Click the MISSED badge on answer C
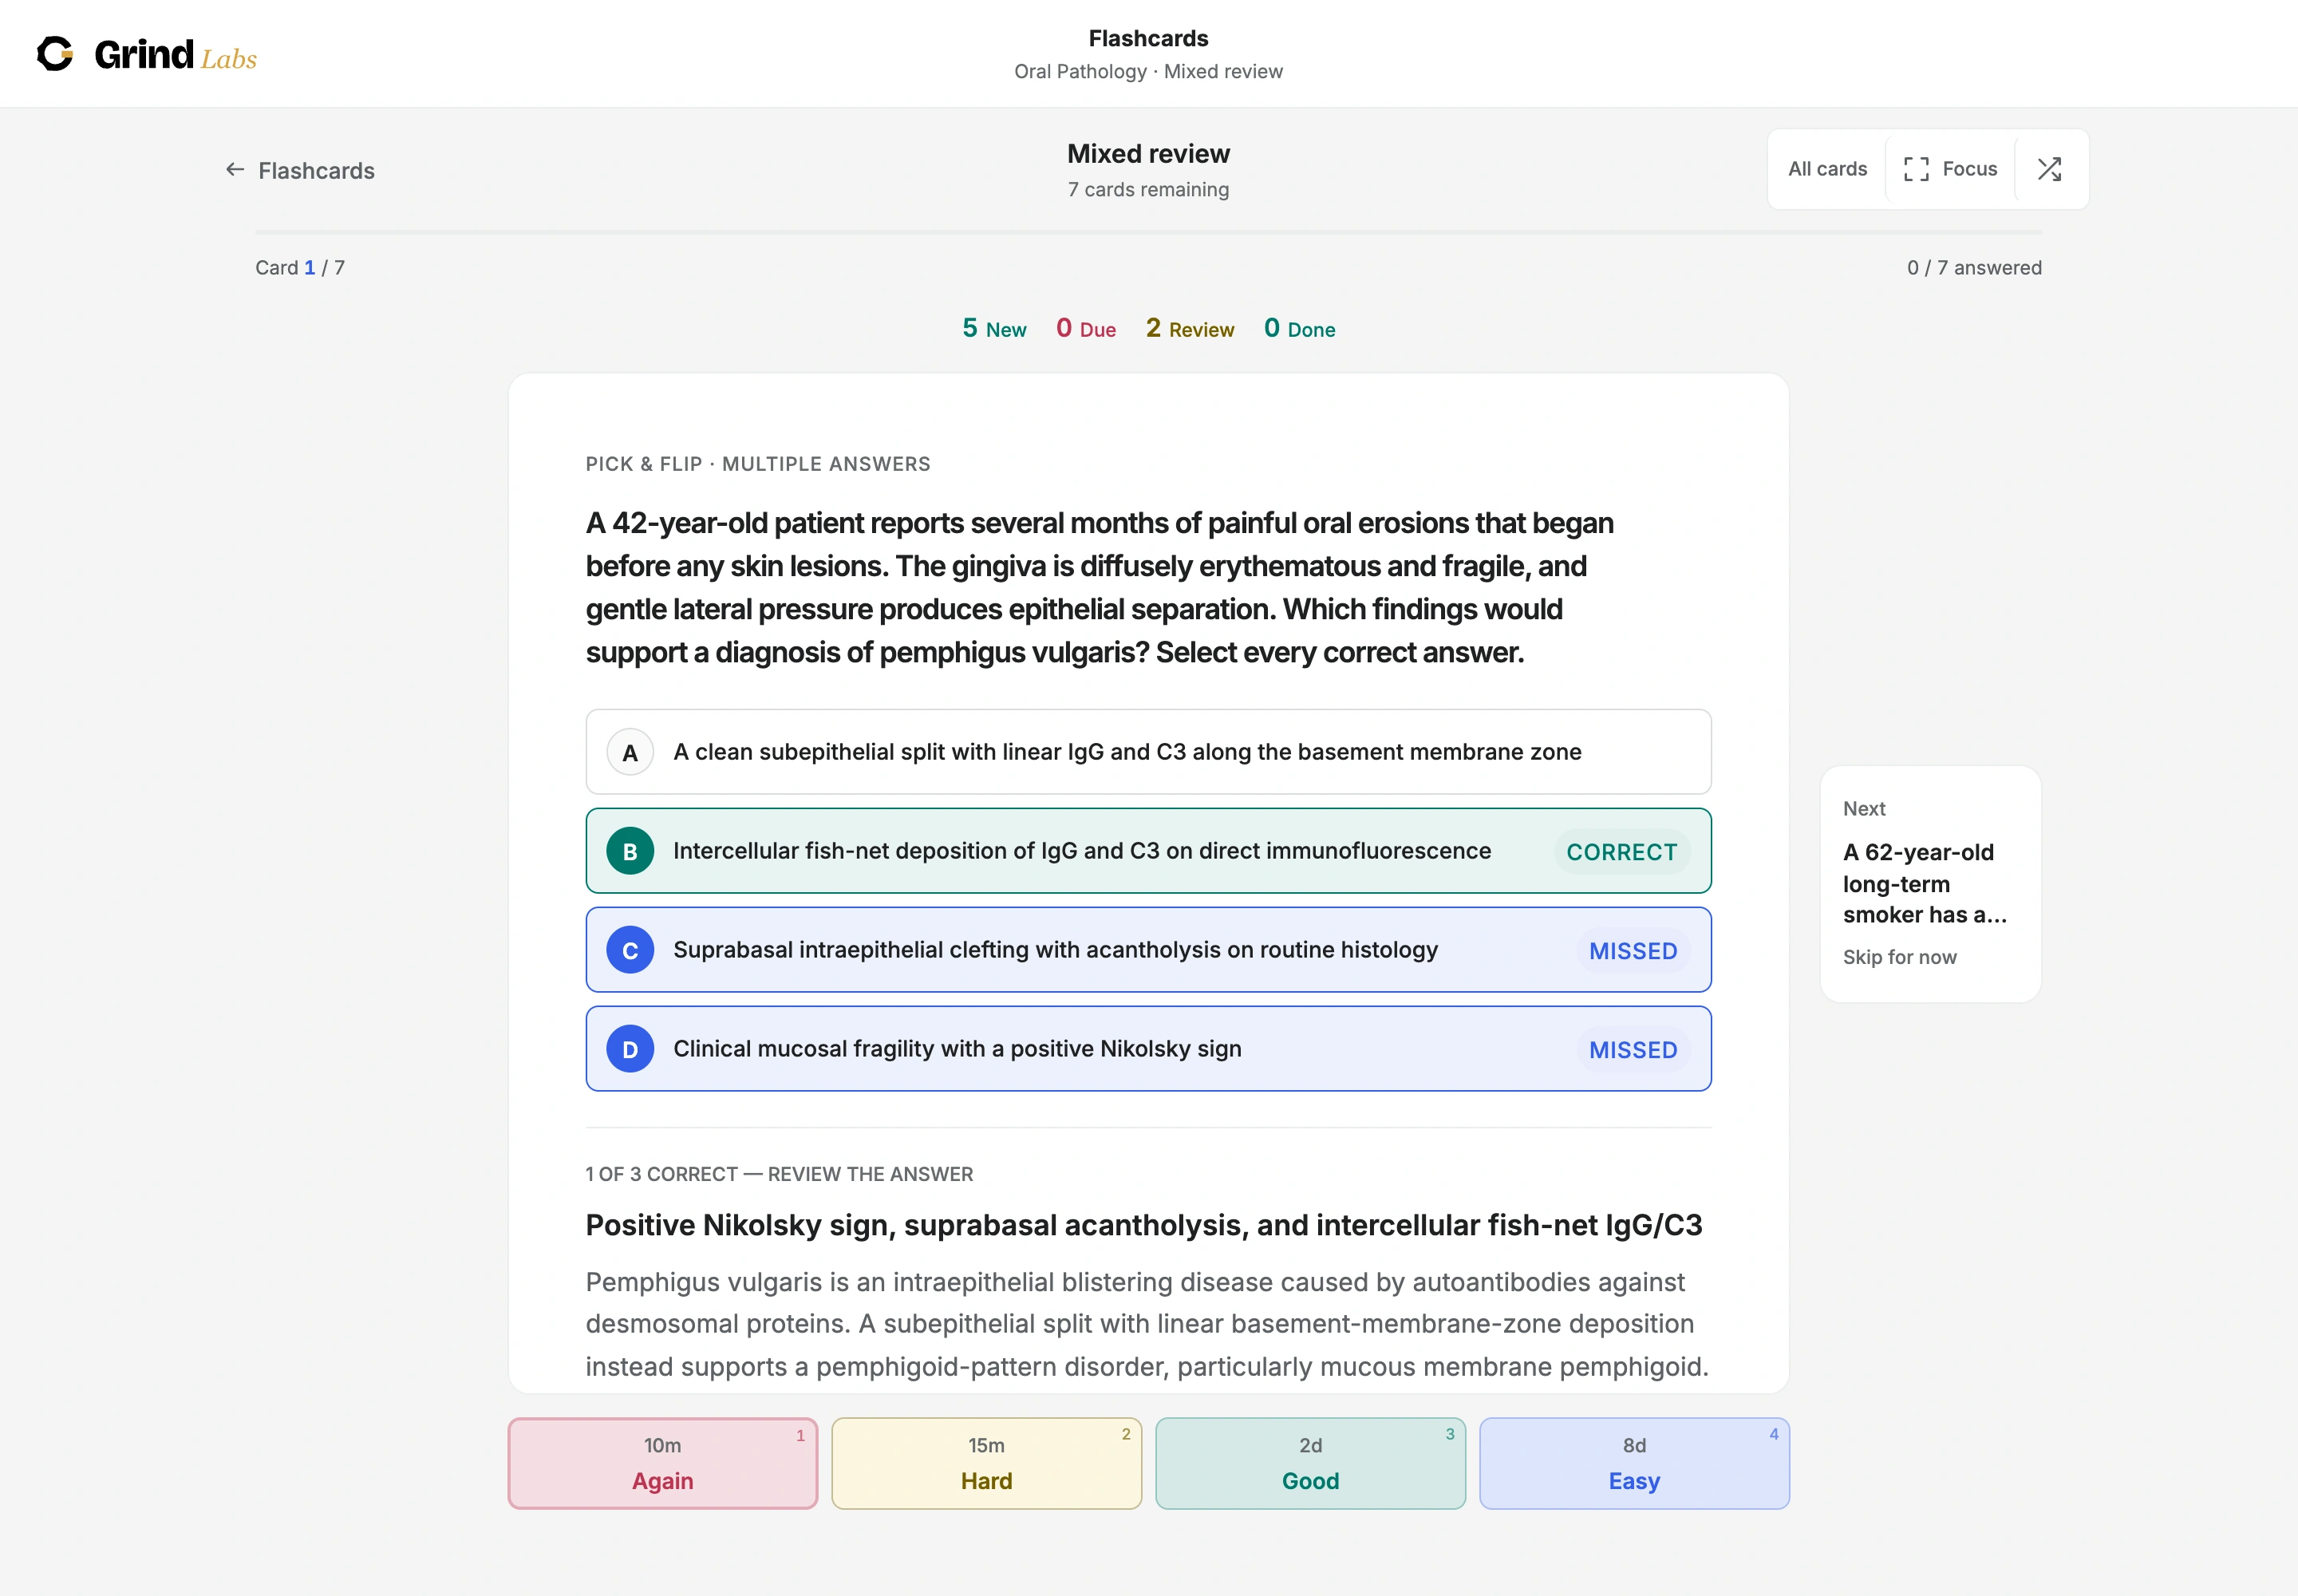 click(x=1633, y=951)
